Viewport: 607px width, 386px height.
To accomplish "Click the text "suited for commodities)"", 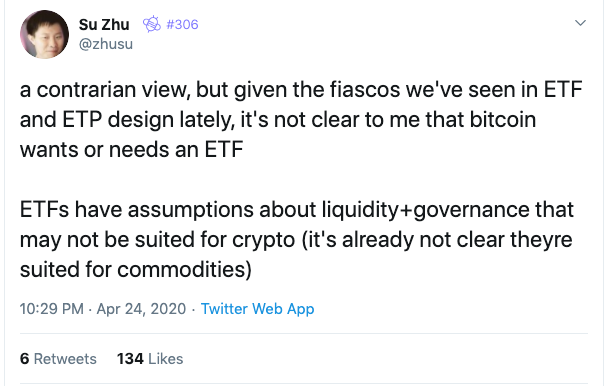I will pos(136,269).
